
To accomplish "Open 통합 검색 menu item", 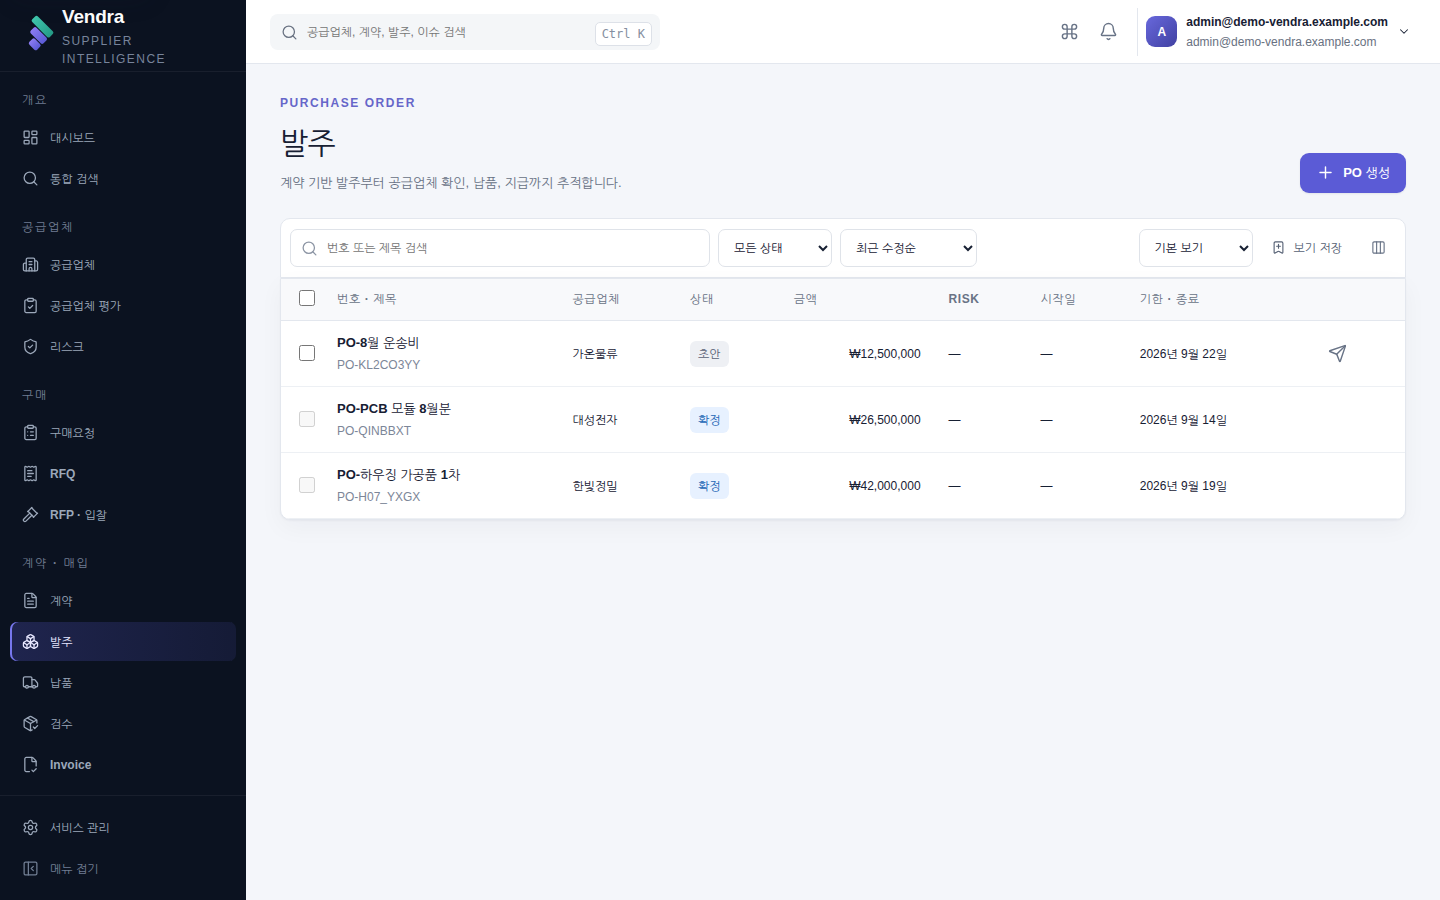I will (x=123, y=178).
